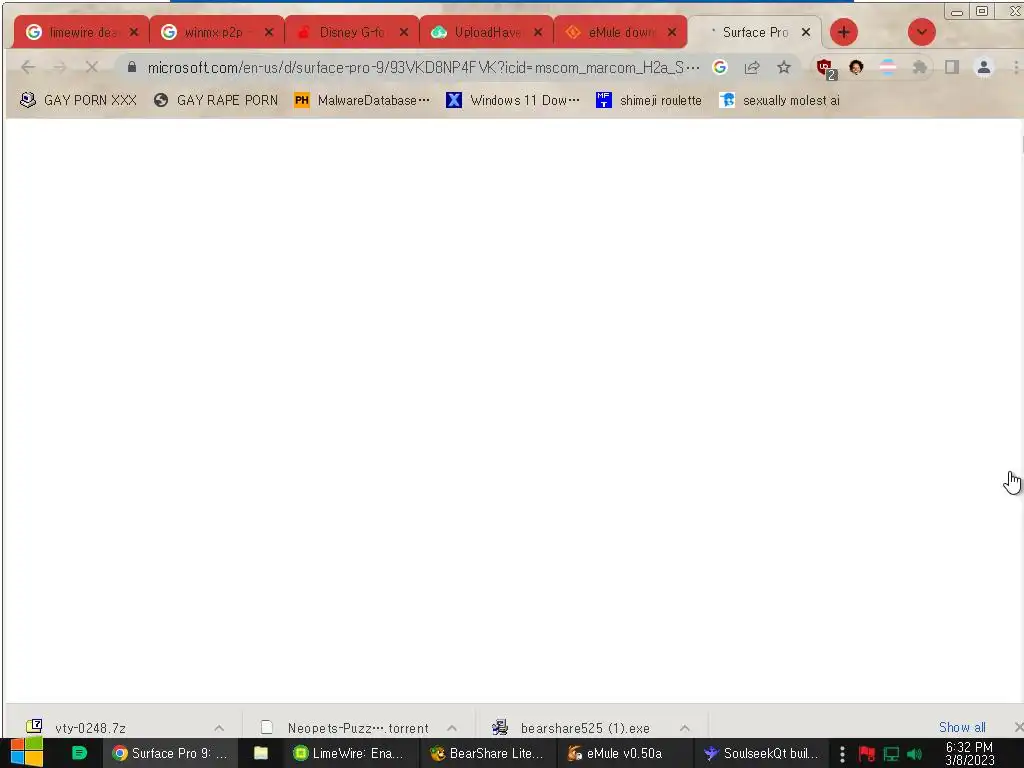This screenshot has width=1024, height=768.
Task: Close the winmx p2p tab
Action: pos(269,32)
